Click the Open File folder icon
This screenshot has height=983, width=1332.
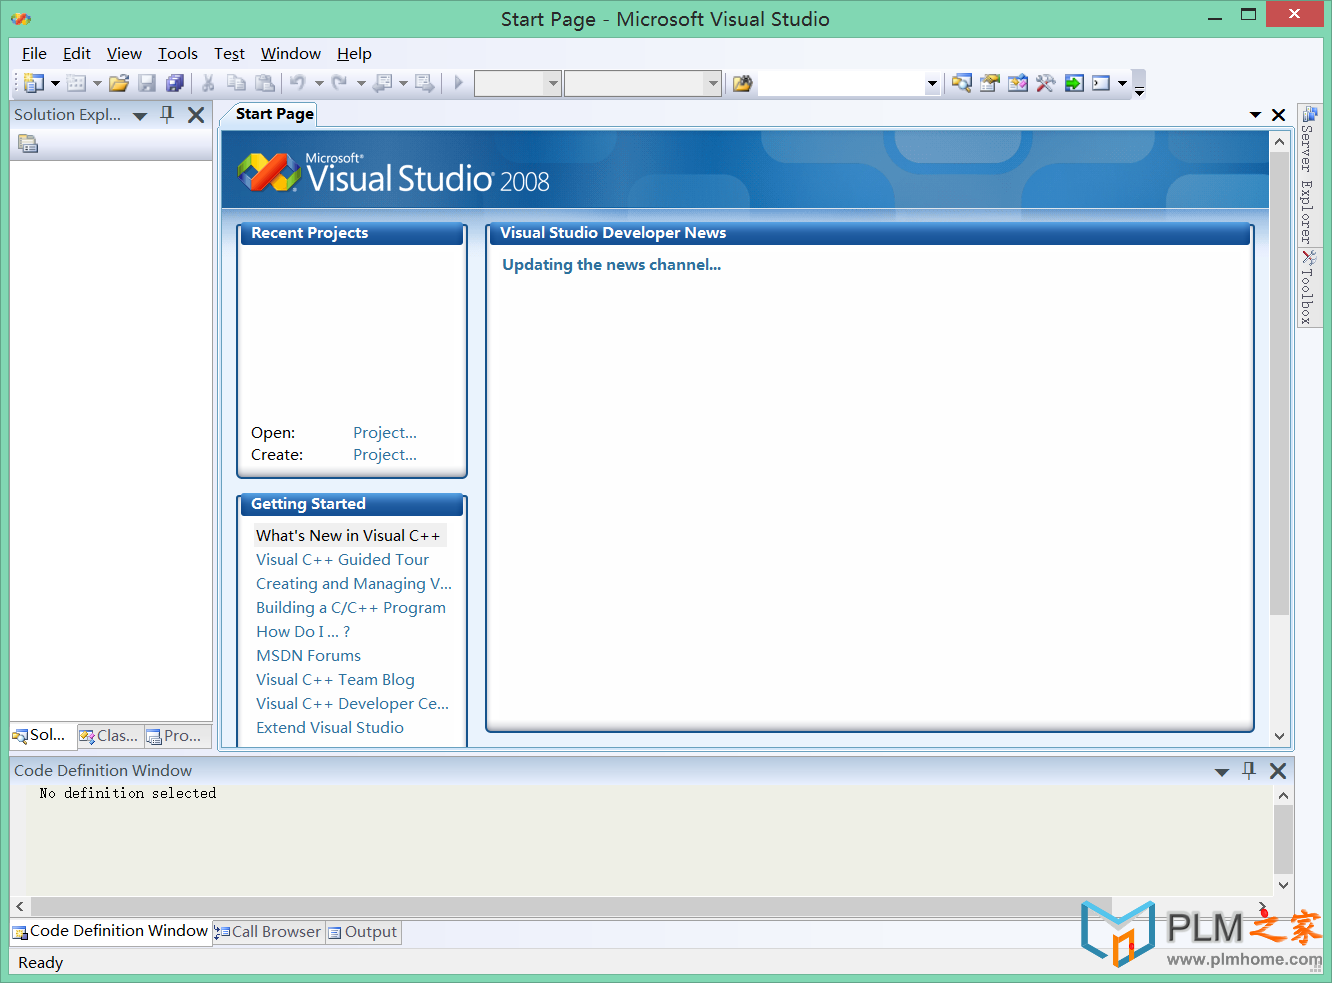(x=119, y=83)
